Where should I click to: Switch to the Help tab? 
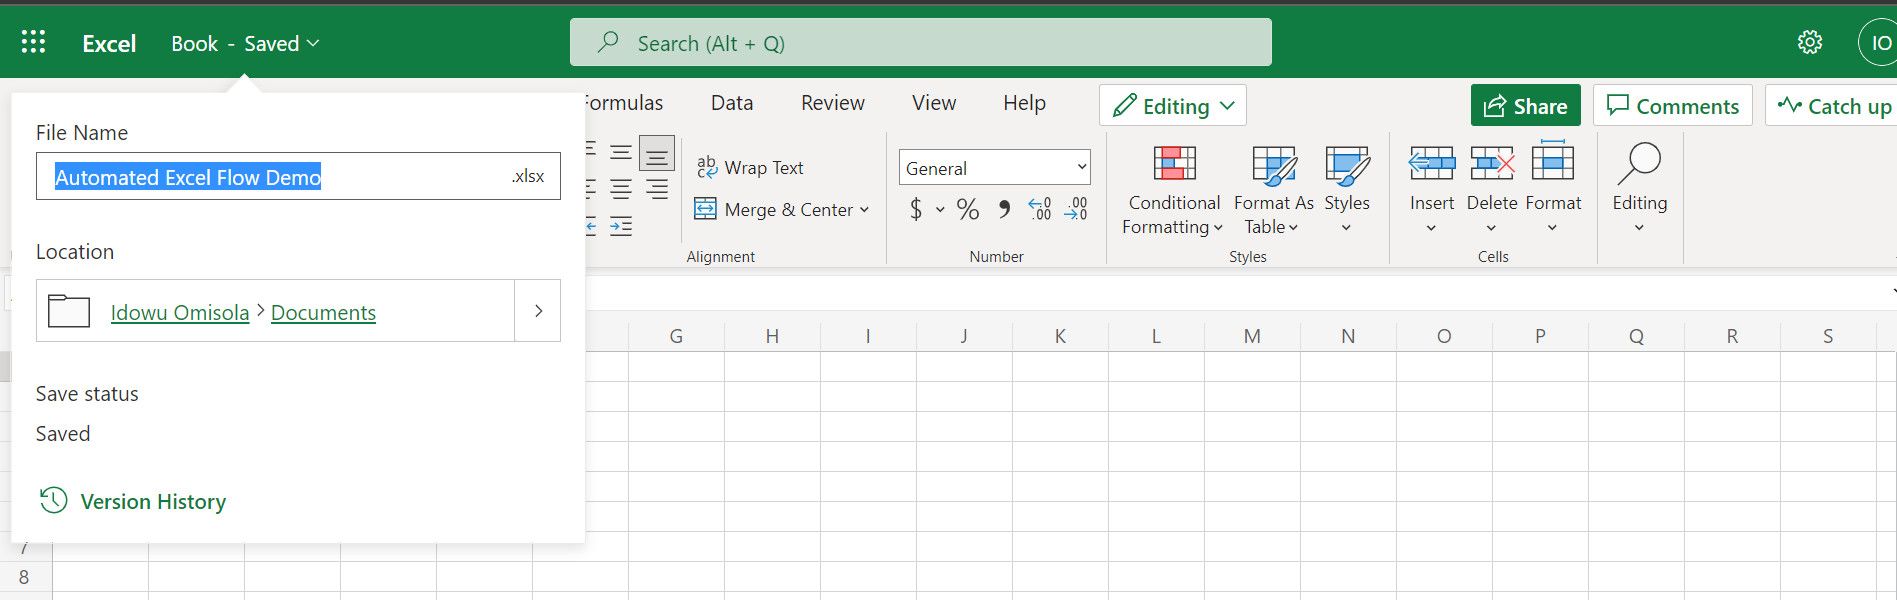[x=1024, y=102]
